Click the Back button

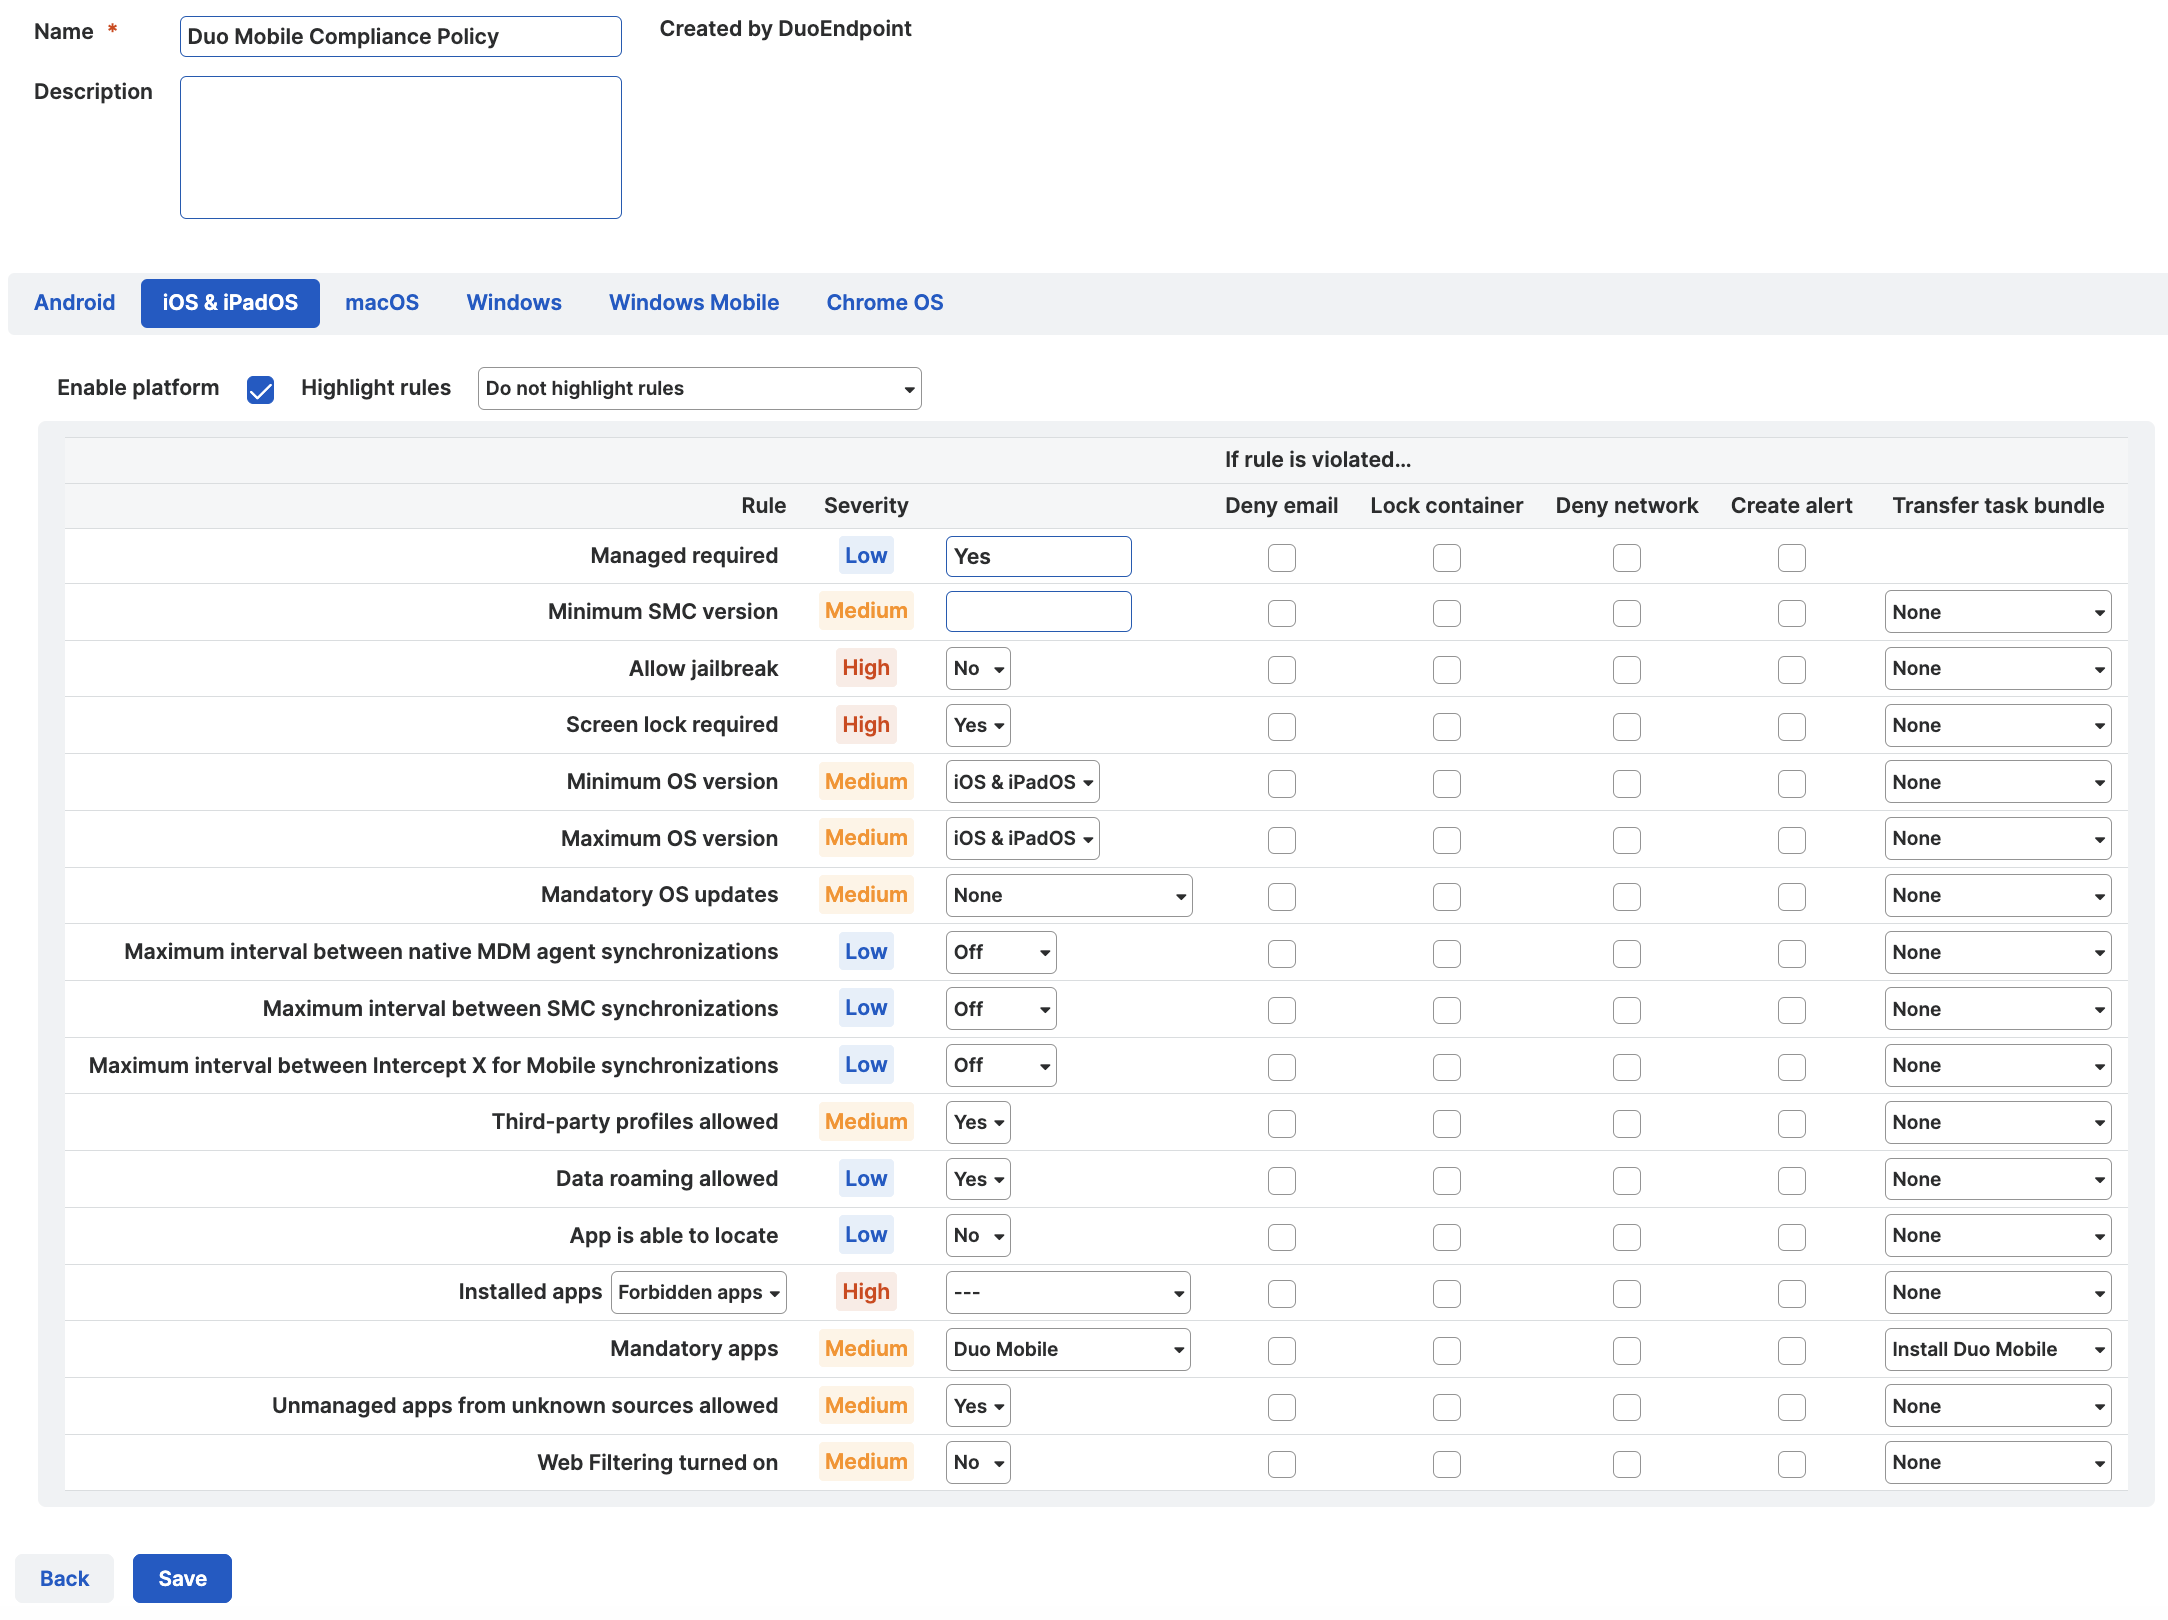tap(64, 1578)
